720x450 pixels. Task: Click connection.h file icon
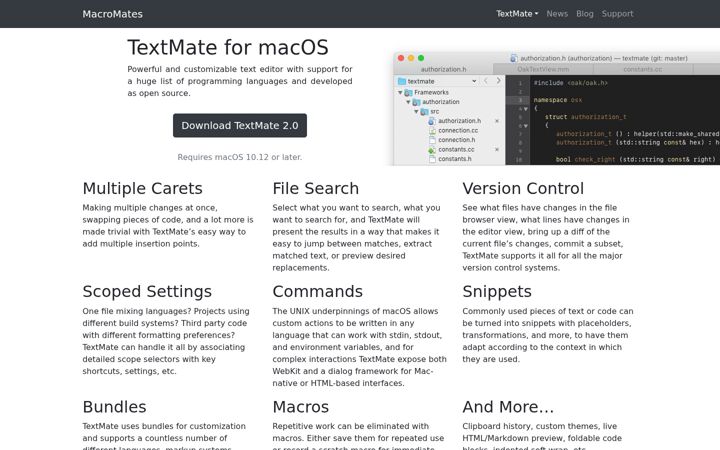click(x=432, y=140)
